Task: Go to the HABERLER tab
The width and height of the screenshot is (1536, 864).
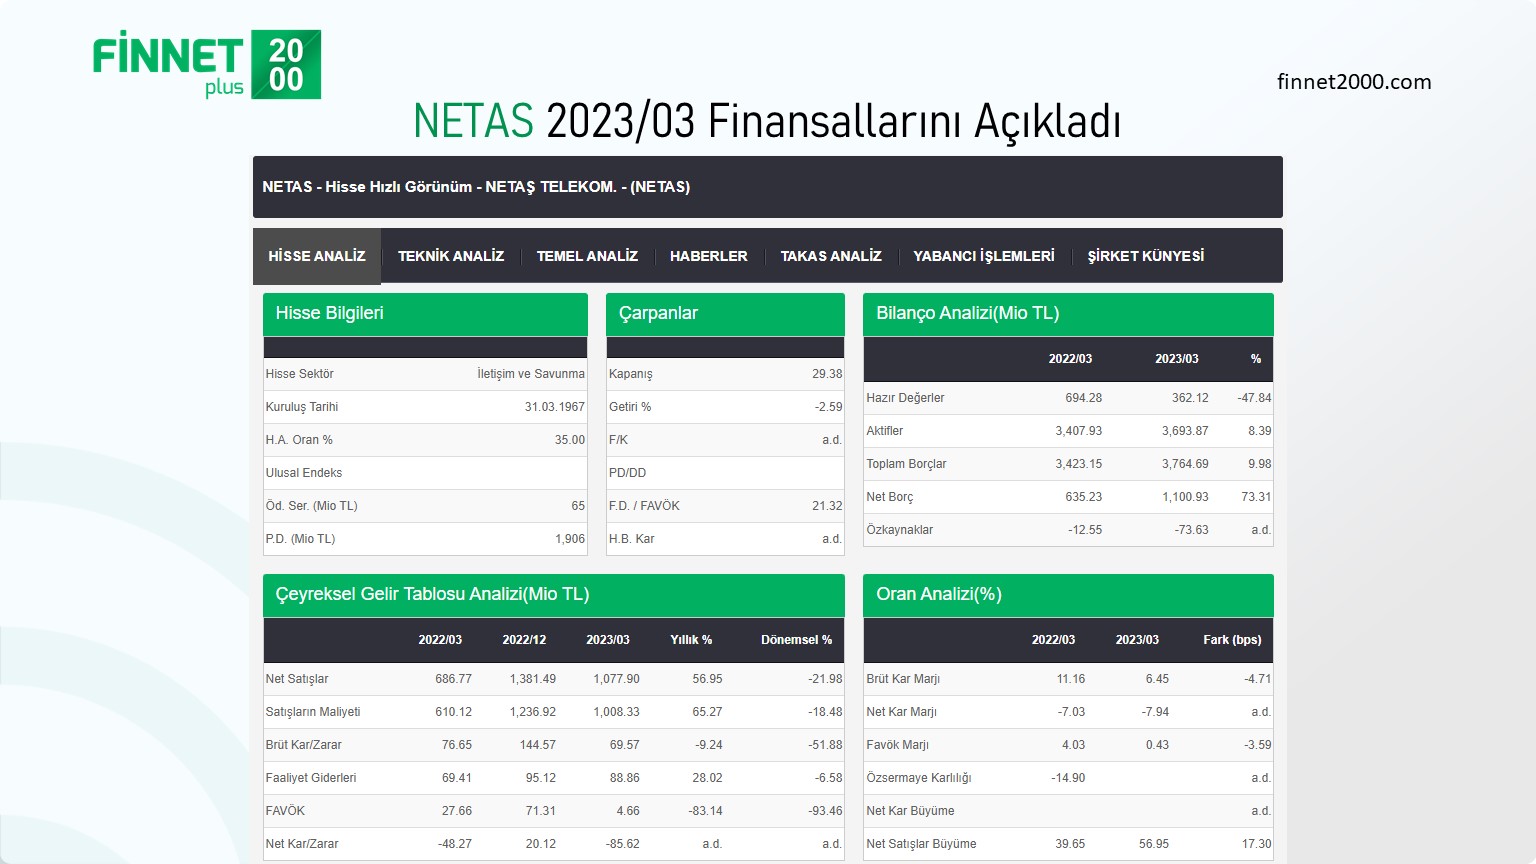Action: pos(709,256)
